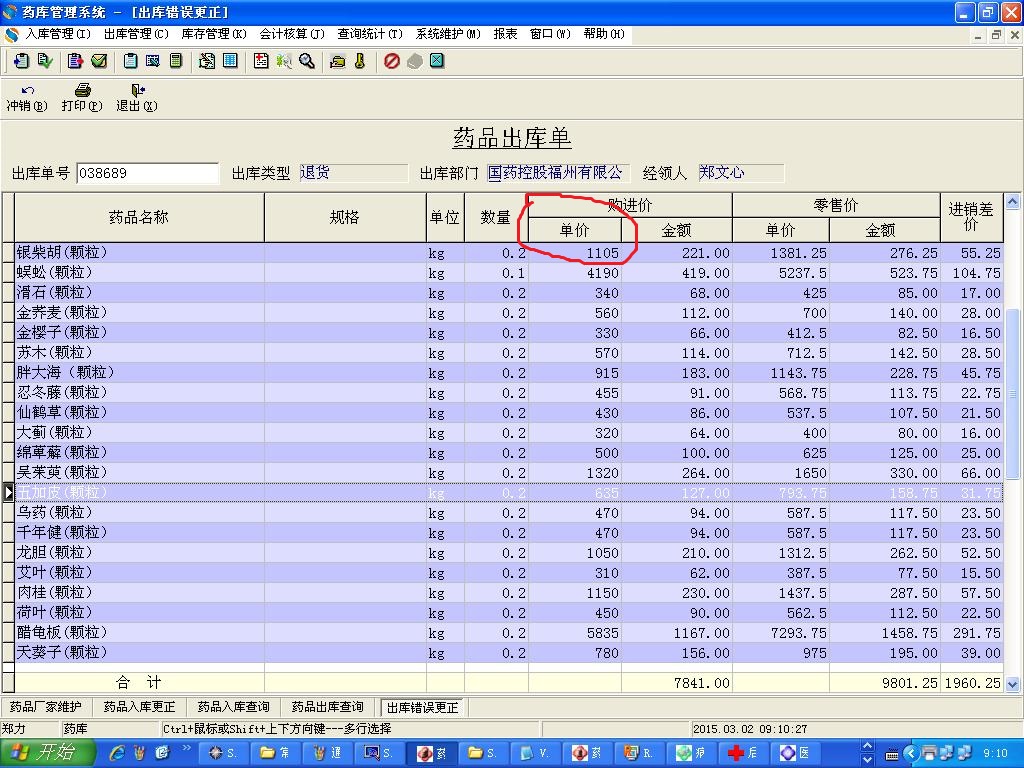
Task: Click the 药品名称 column header
Action: pyautogui.click(x=139, y=217)
